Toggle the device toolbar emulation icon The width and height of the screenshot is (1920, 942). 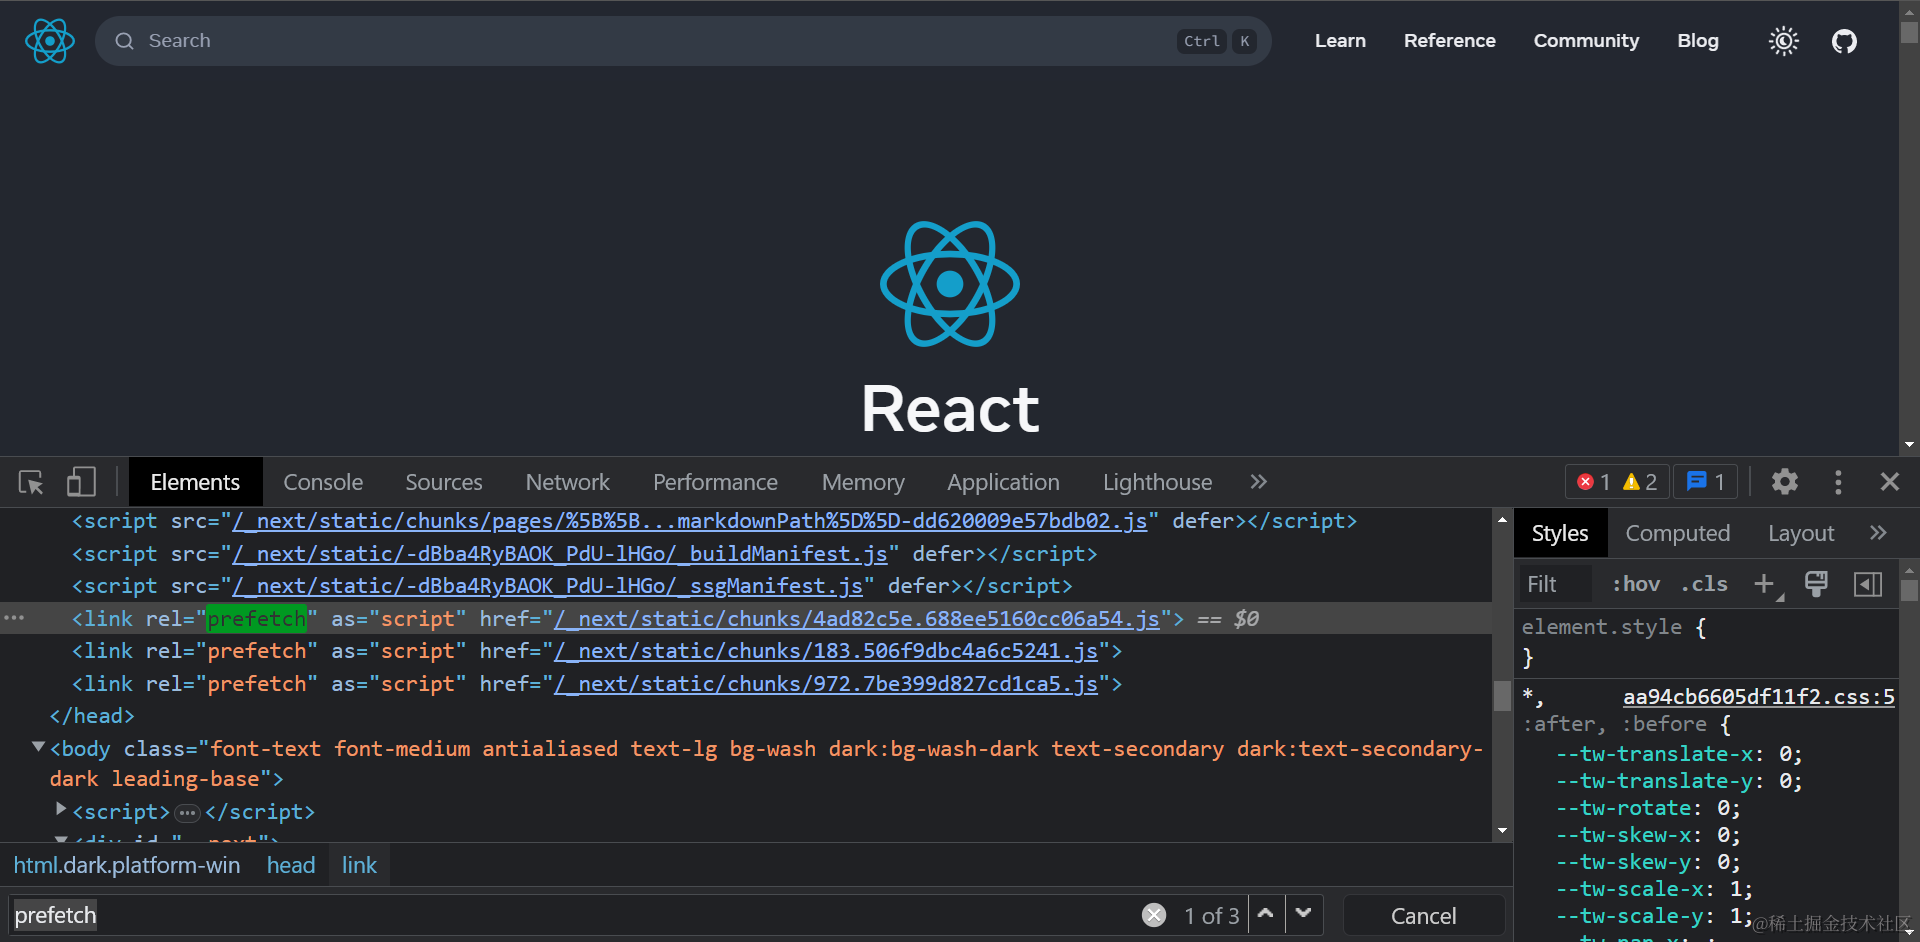tap(81, 483)
